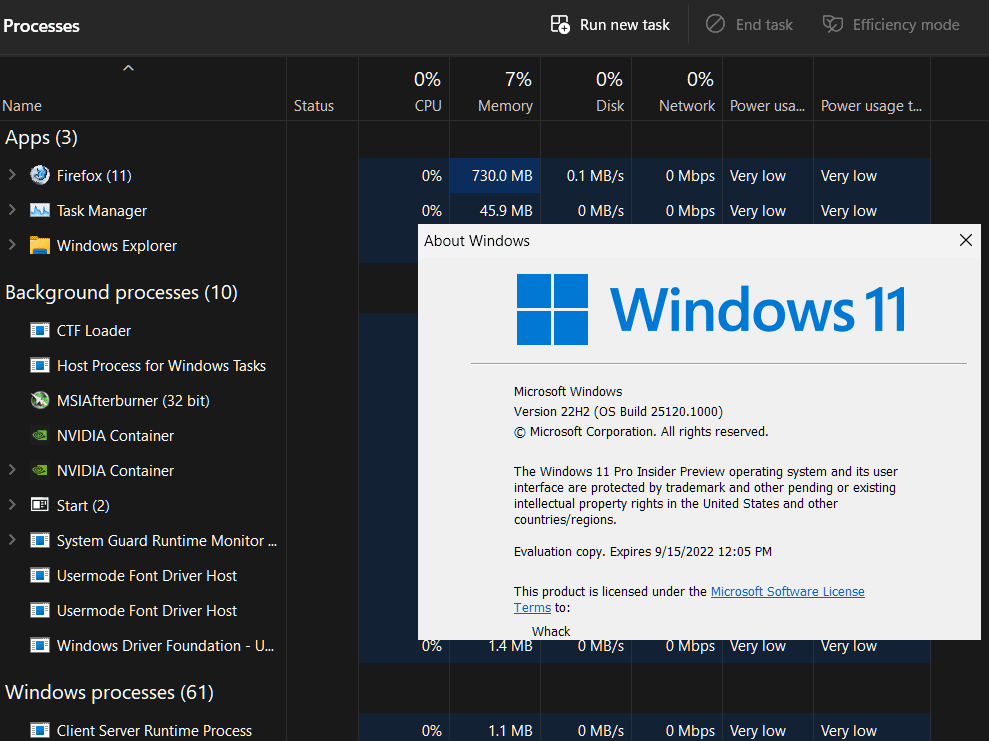
Task: Expand the Windows Explorer process entry
Action: coord(12,245)
